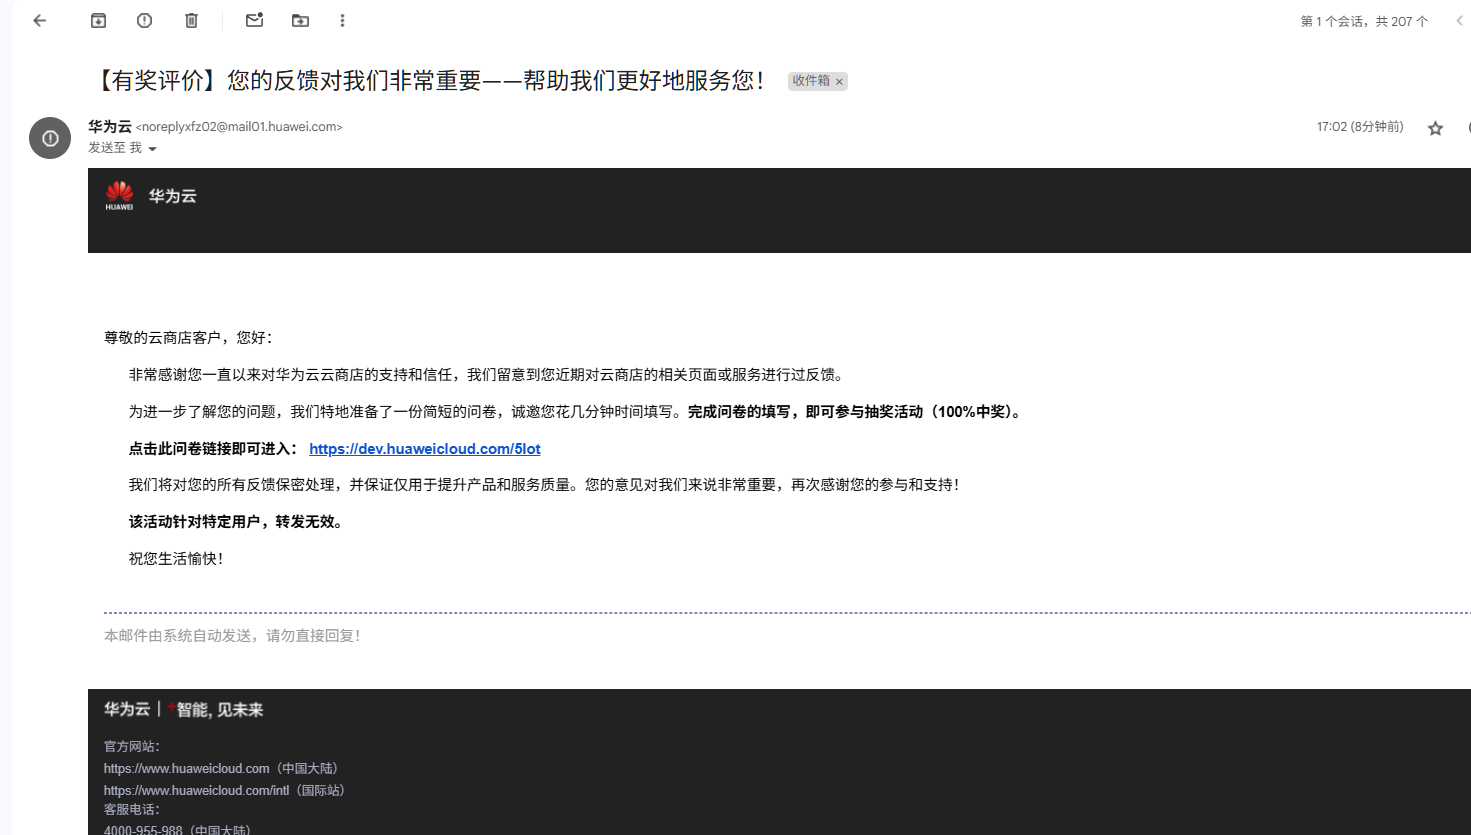Click sender name 华为云
This screenshot has width=1471, height=835.
tap(110, 127)
